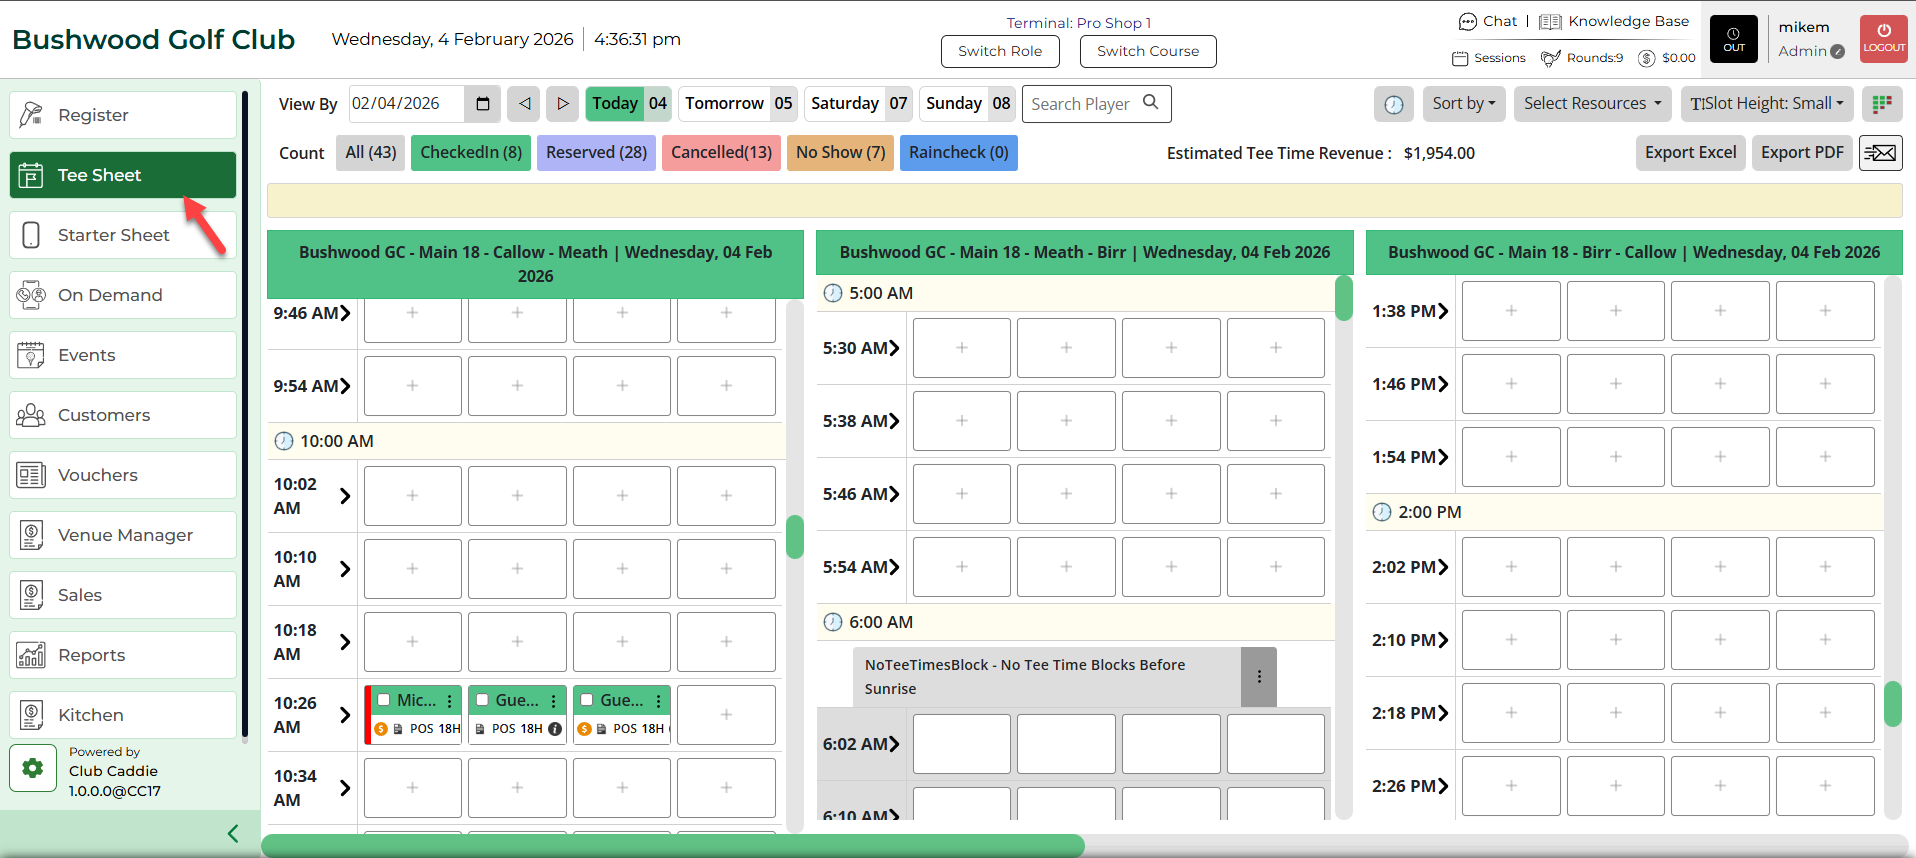Viewport: 1916px width, 858px height.
Task: Click the Switch Course button
Action: pos(1147,52)
